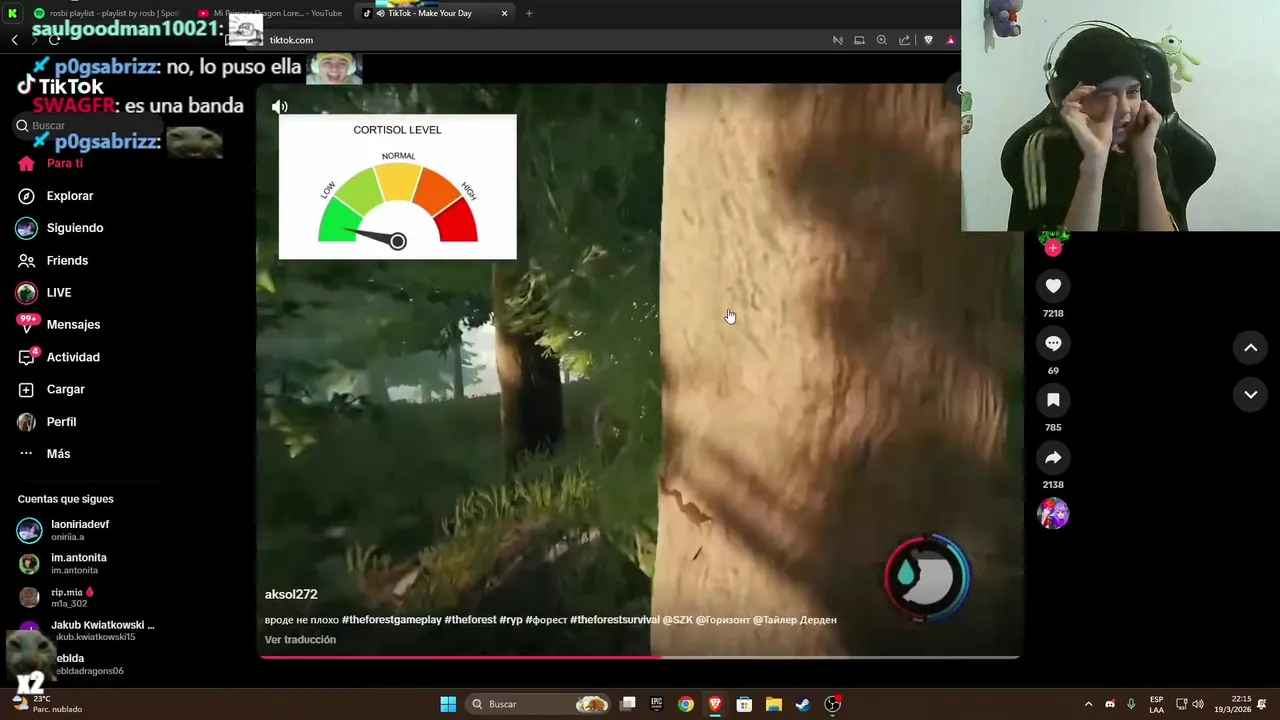Follow the creator with the red plus badge
The image size is (1280, 720).
tap(1053, 247)
